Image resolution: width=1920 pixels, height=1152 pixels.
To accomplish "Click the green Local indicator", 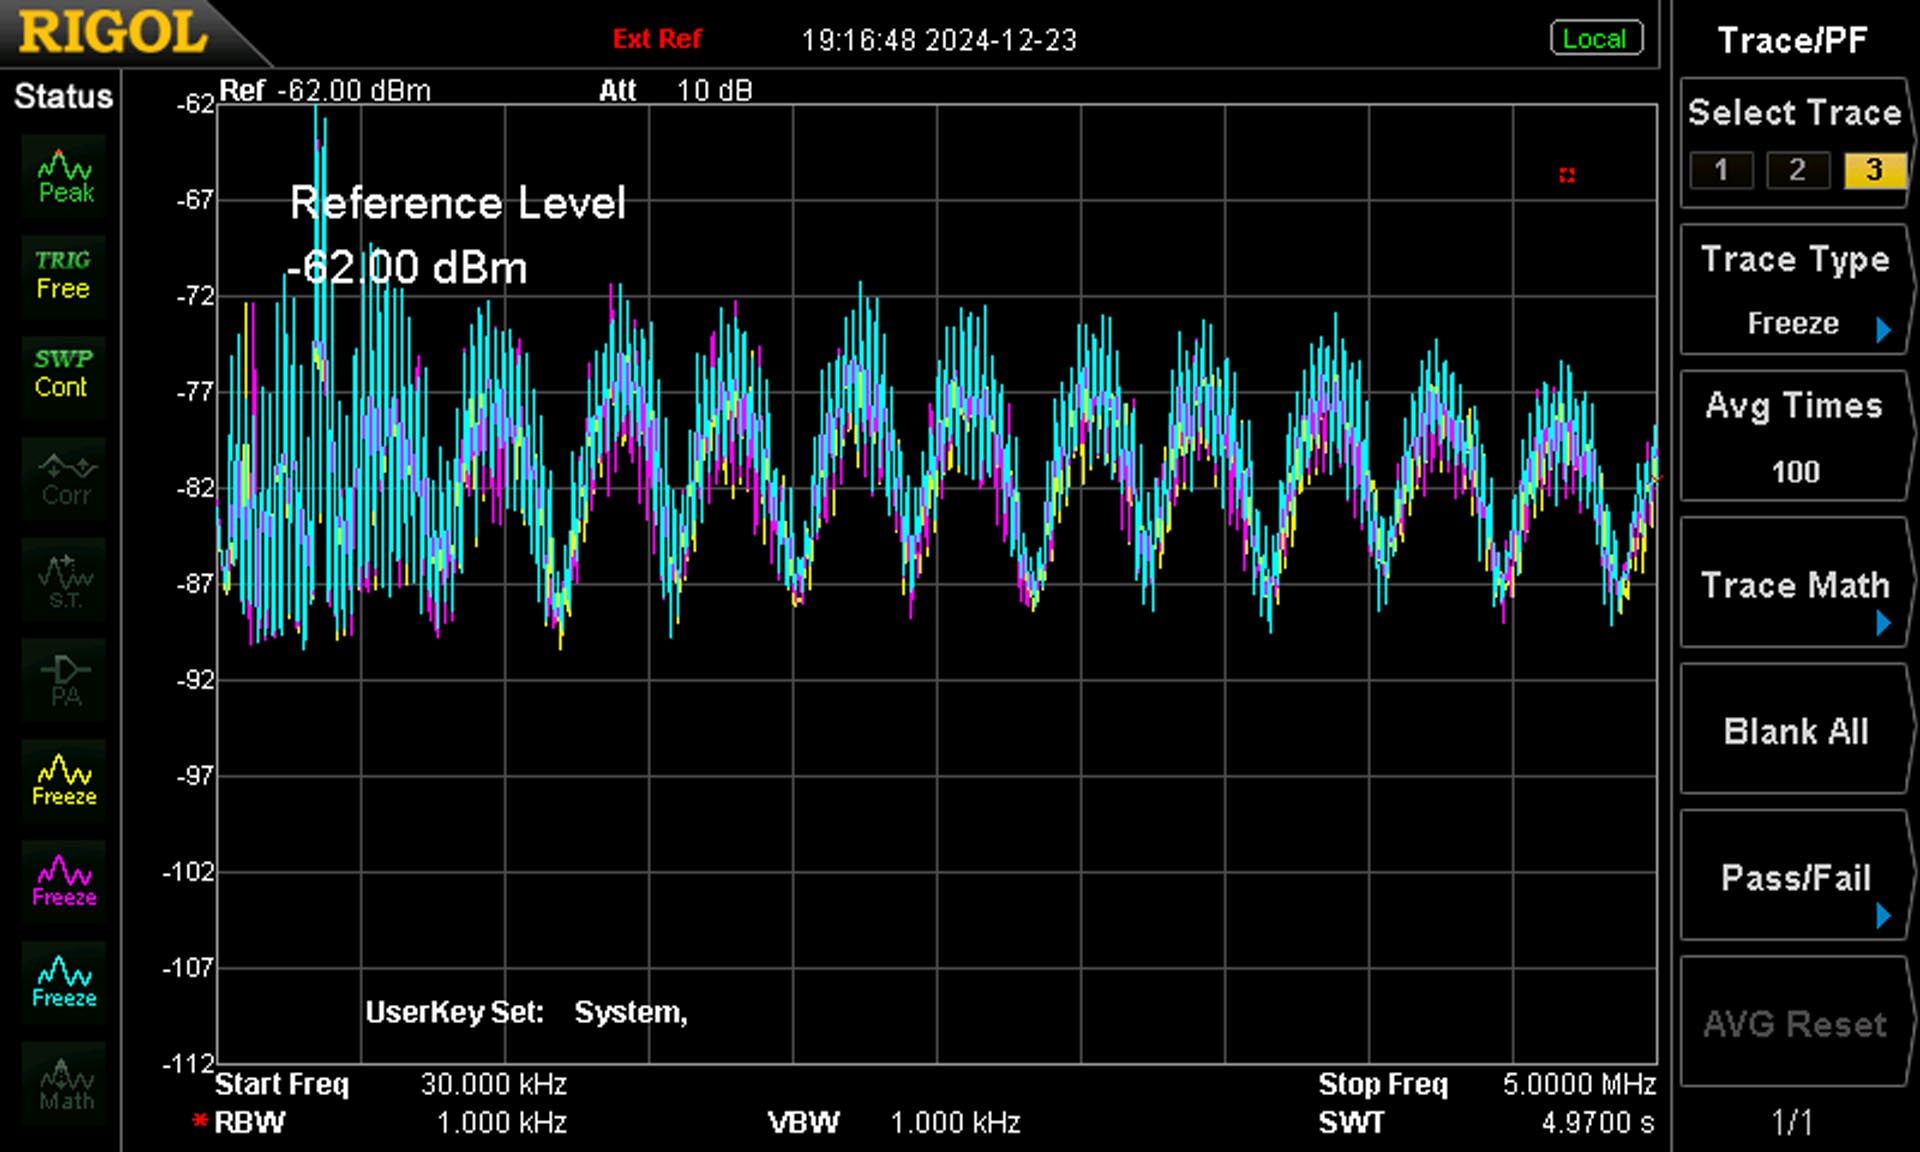I will (x=1595, y=39).
